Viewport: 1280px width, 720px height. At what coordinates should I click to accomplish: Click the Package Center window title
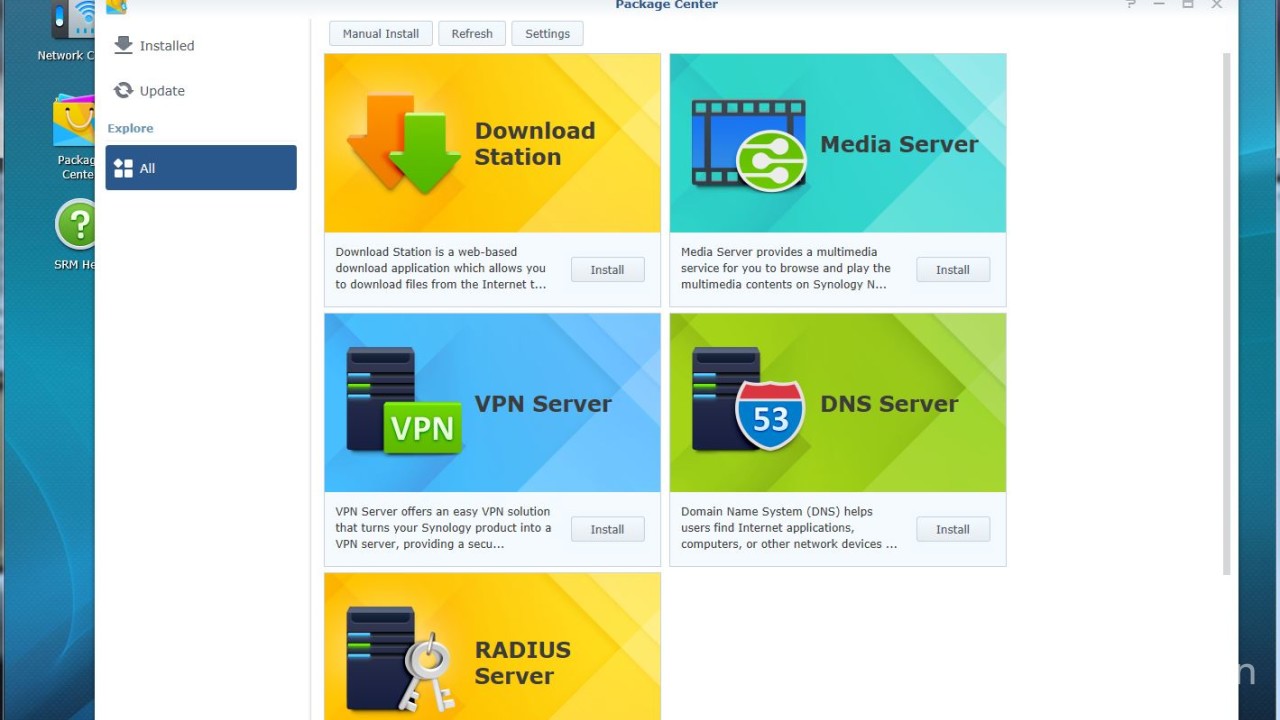click(666, 5)
